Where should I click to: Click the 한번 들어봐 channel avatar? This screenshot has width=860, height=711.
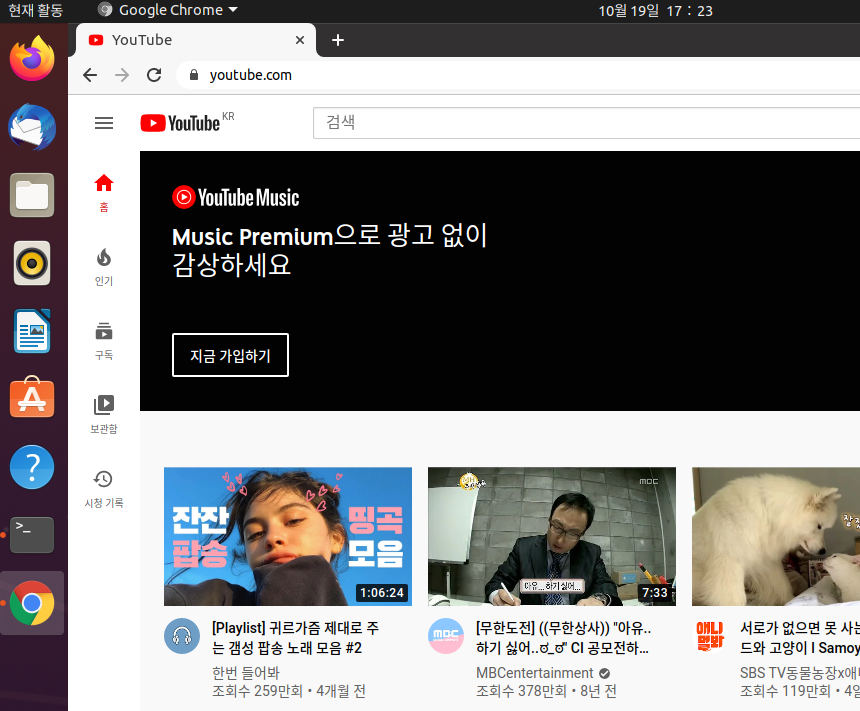pyautogui.click(x=182, y=636)
